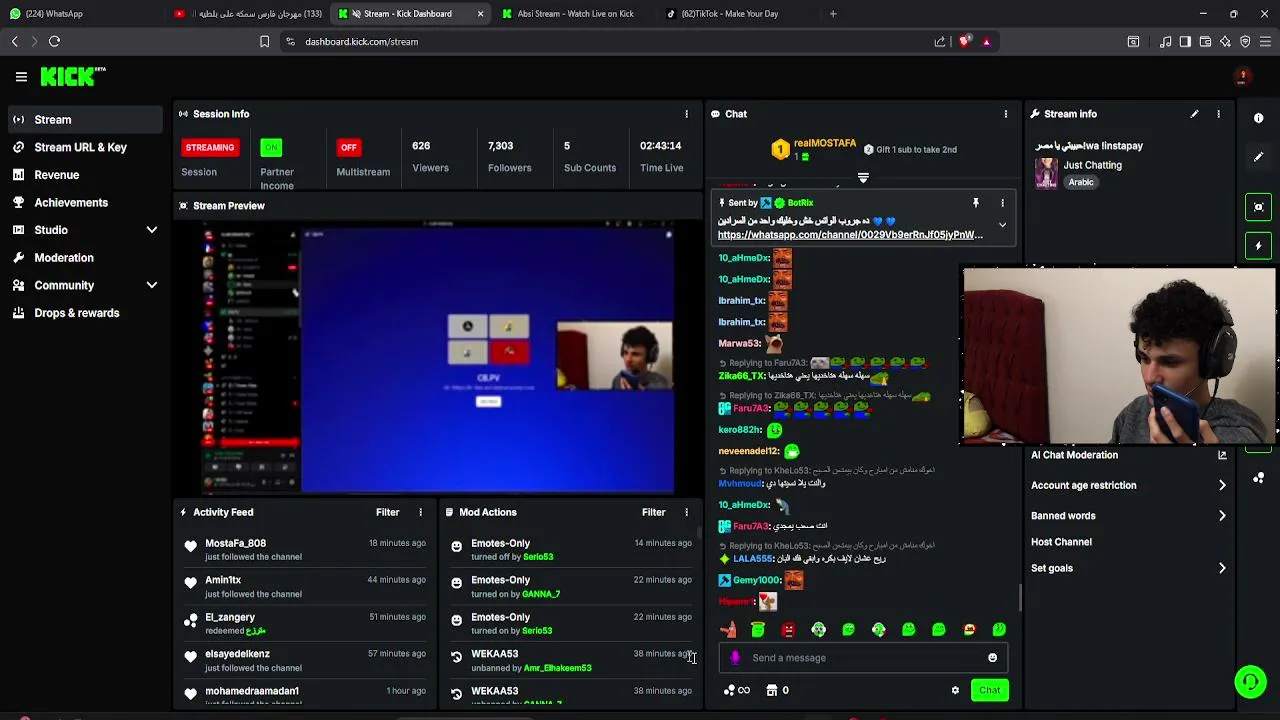Click MostaFa_808 follow entry in Activity Feed
The image size is (1280, 720).
tap(306, 549)
